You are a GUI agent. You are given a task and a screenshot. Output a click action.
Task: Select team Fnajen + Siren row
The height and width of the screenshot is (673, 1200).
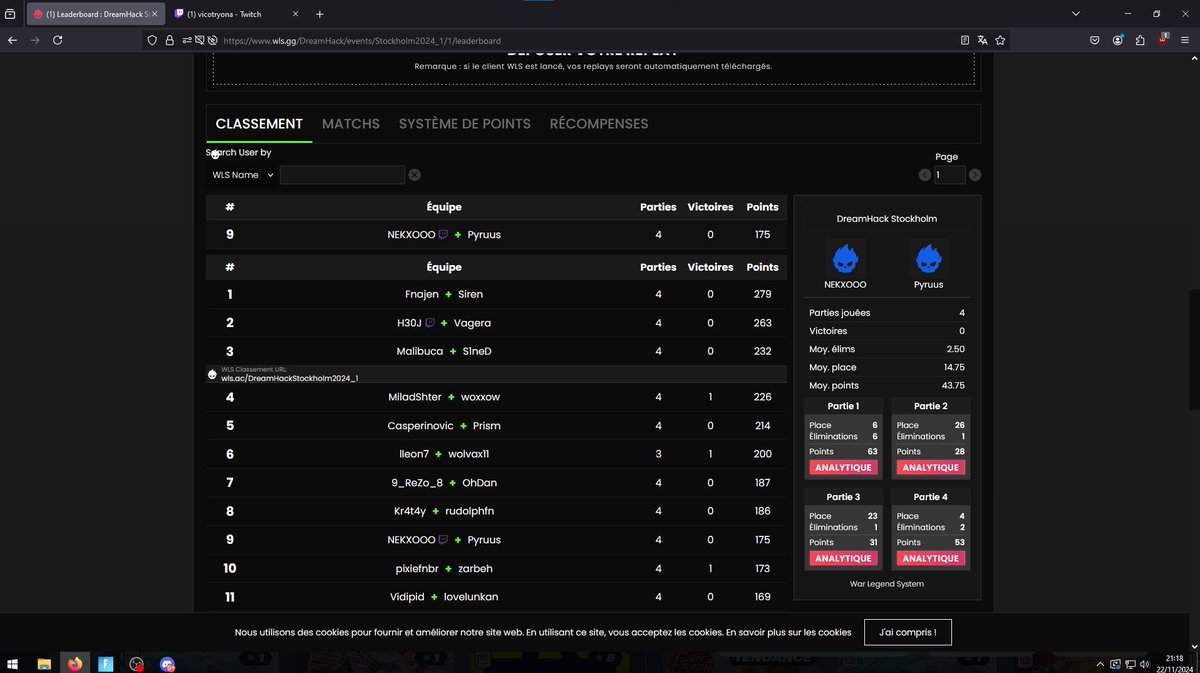point(496,295)
